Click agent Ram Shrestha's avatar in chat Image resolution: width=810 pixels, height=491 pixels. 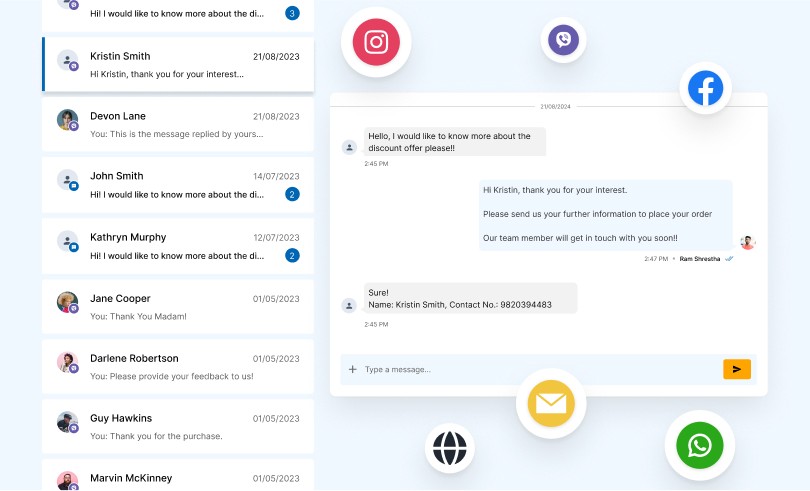click(x=747, y=242)
